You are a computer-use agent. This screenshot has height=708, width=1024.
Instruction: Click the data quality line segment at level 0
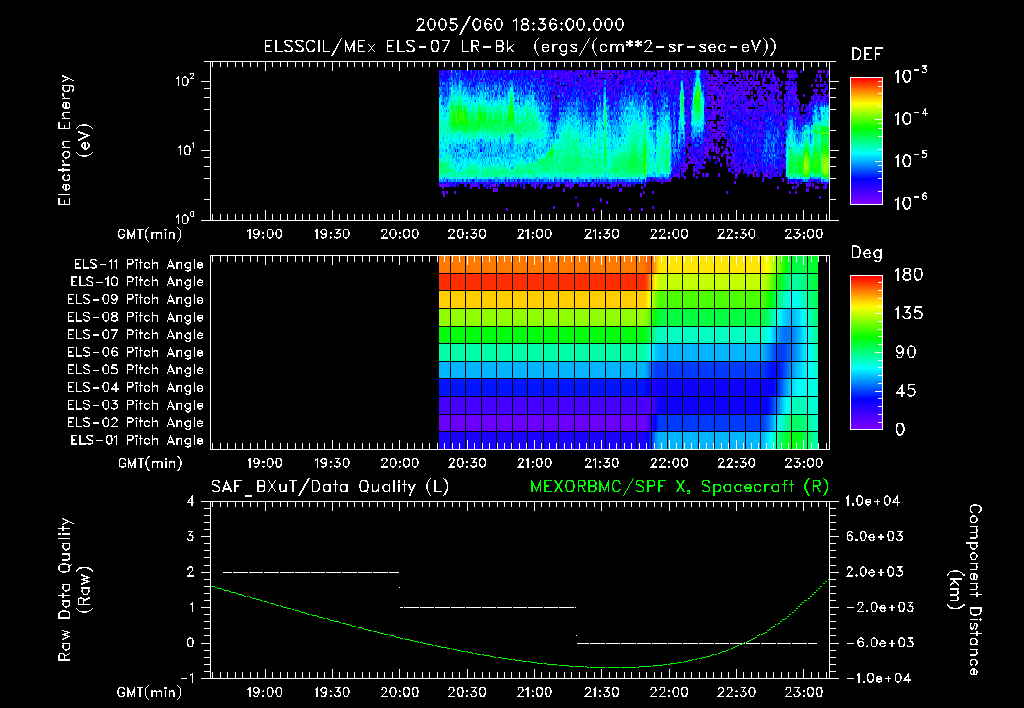coord(697,643)
